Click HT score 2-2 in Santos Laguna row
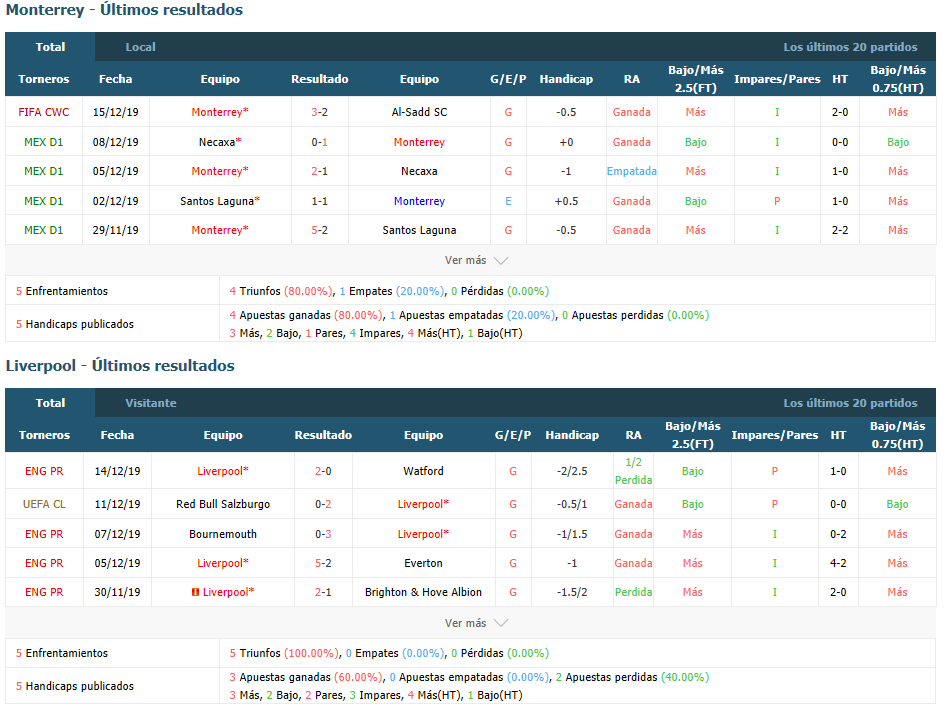 coord(840,231)
